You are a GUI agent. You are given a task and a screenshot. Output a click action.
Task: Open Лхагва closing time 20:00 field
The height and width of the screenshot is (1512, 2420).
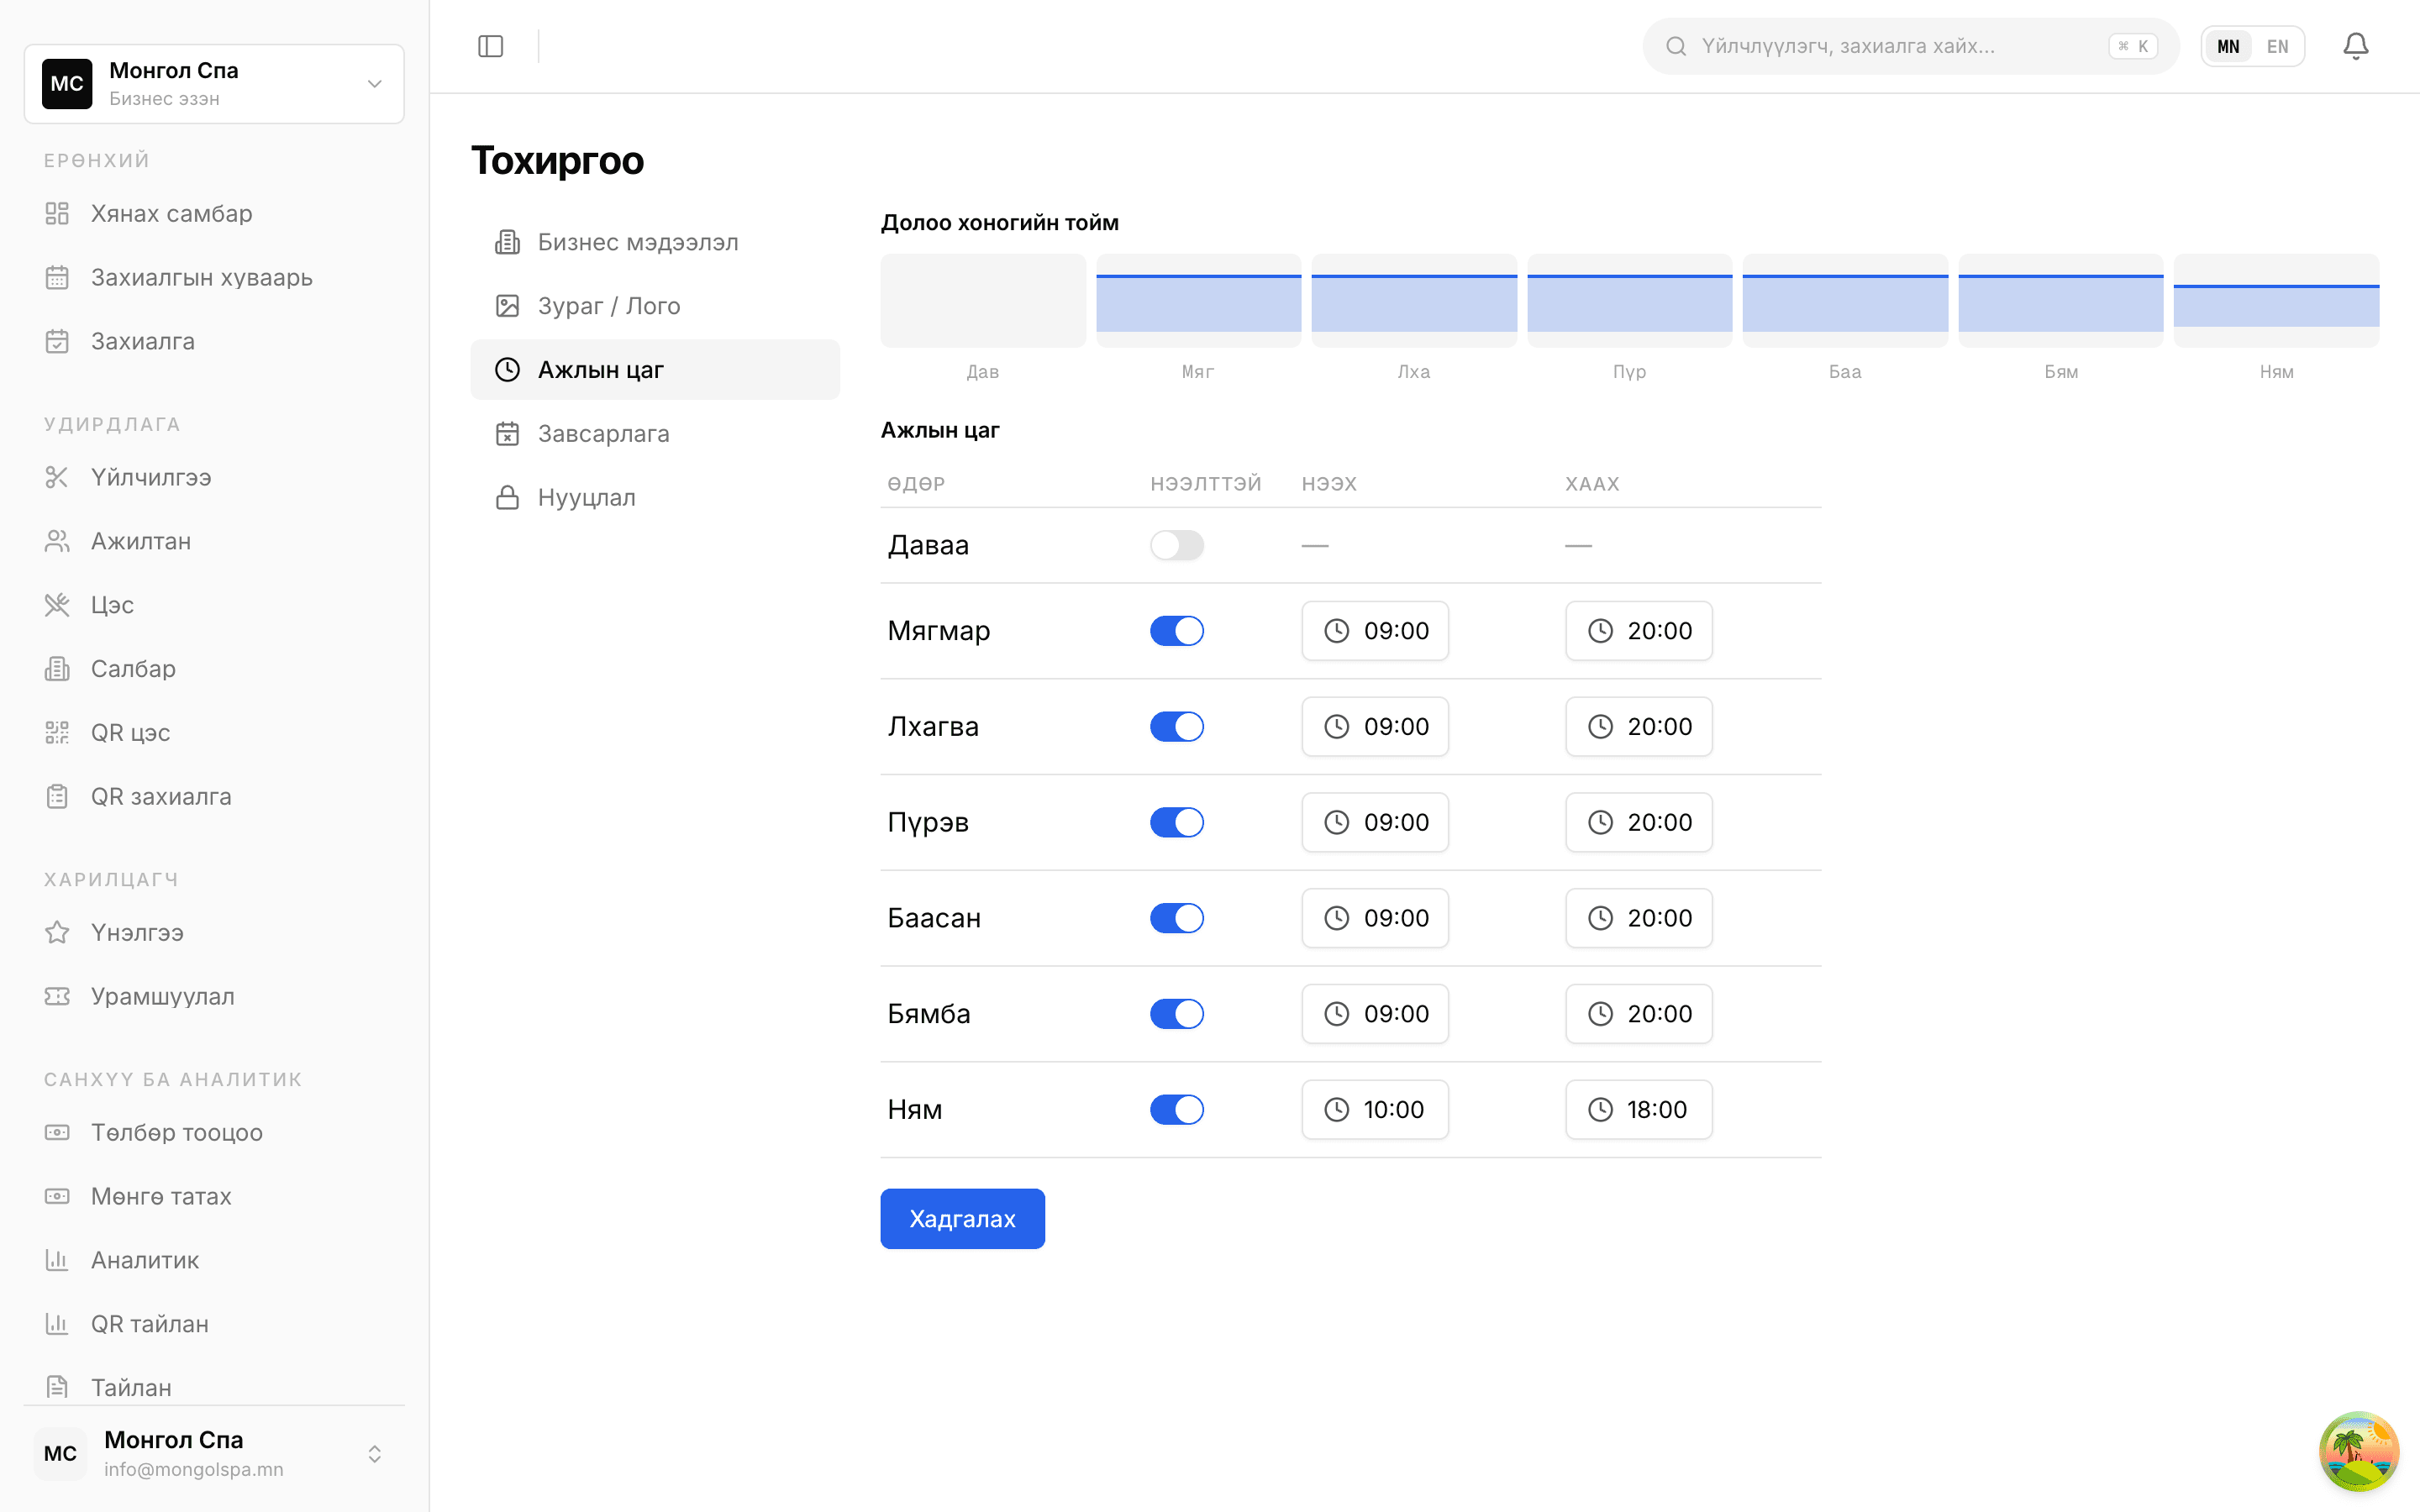1638,727
